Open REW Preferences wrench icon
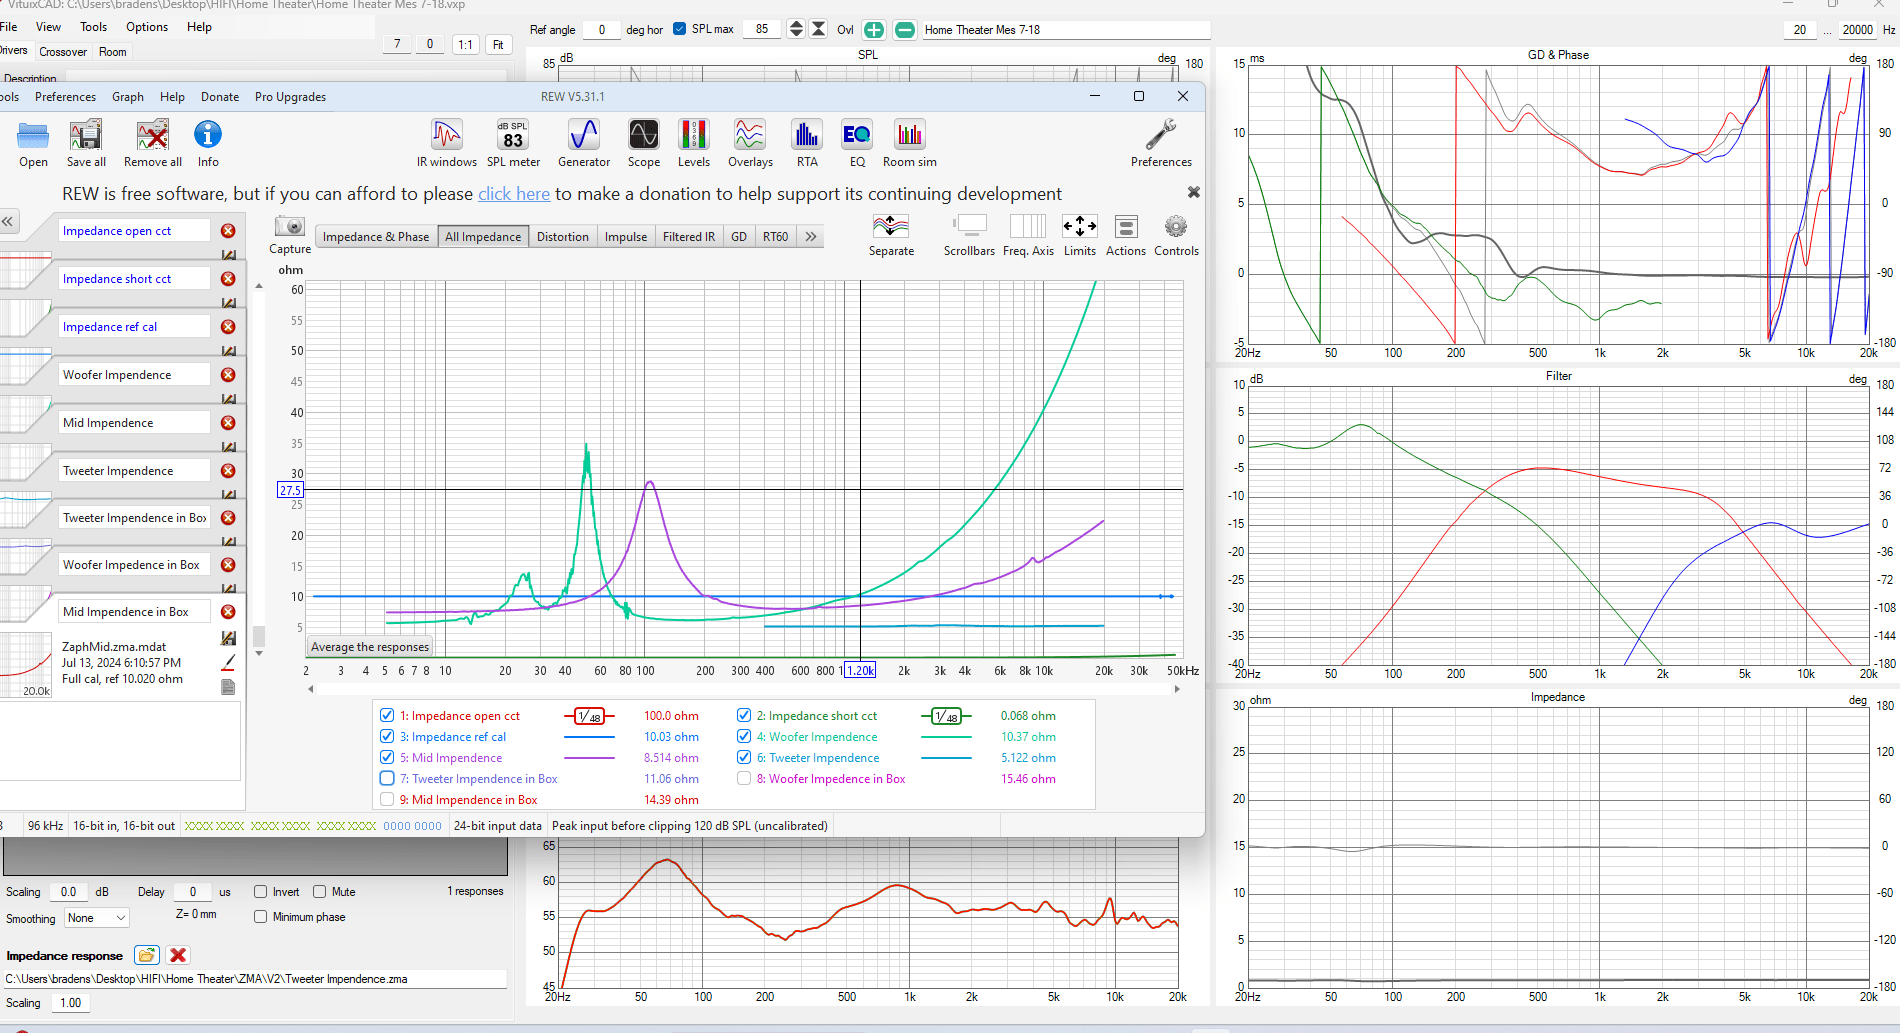The image size is (1900, 1033). click(1161, 143)
